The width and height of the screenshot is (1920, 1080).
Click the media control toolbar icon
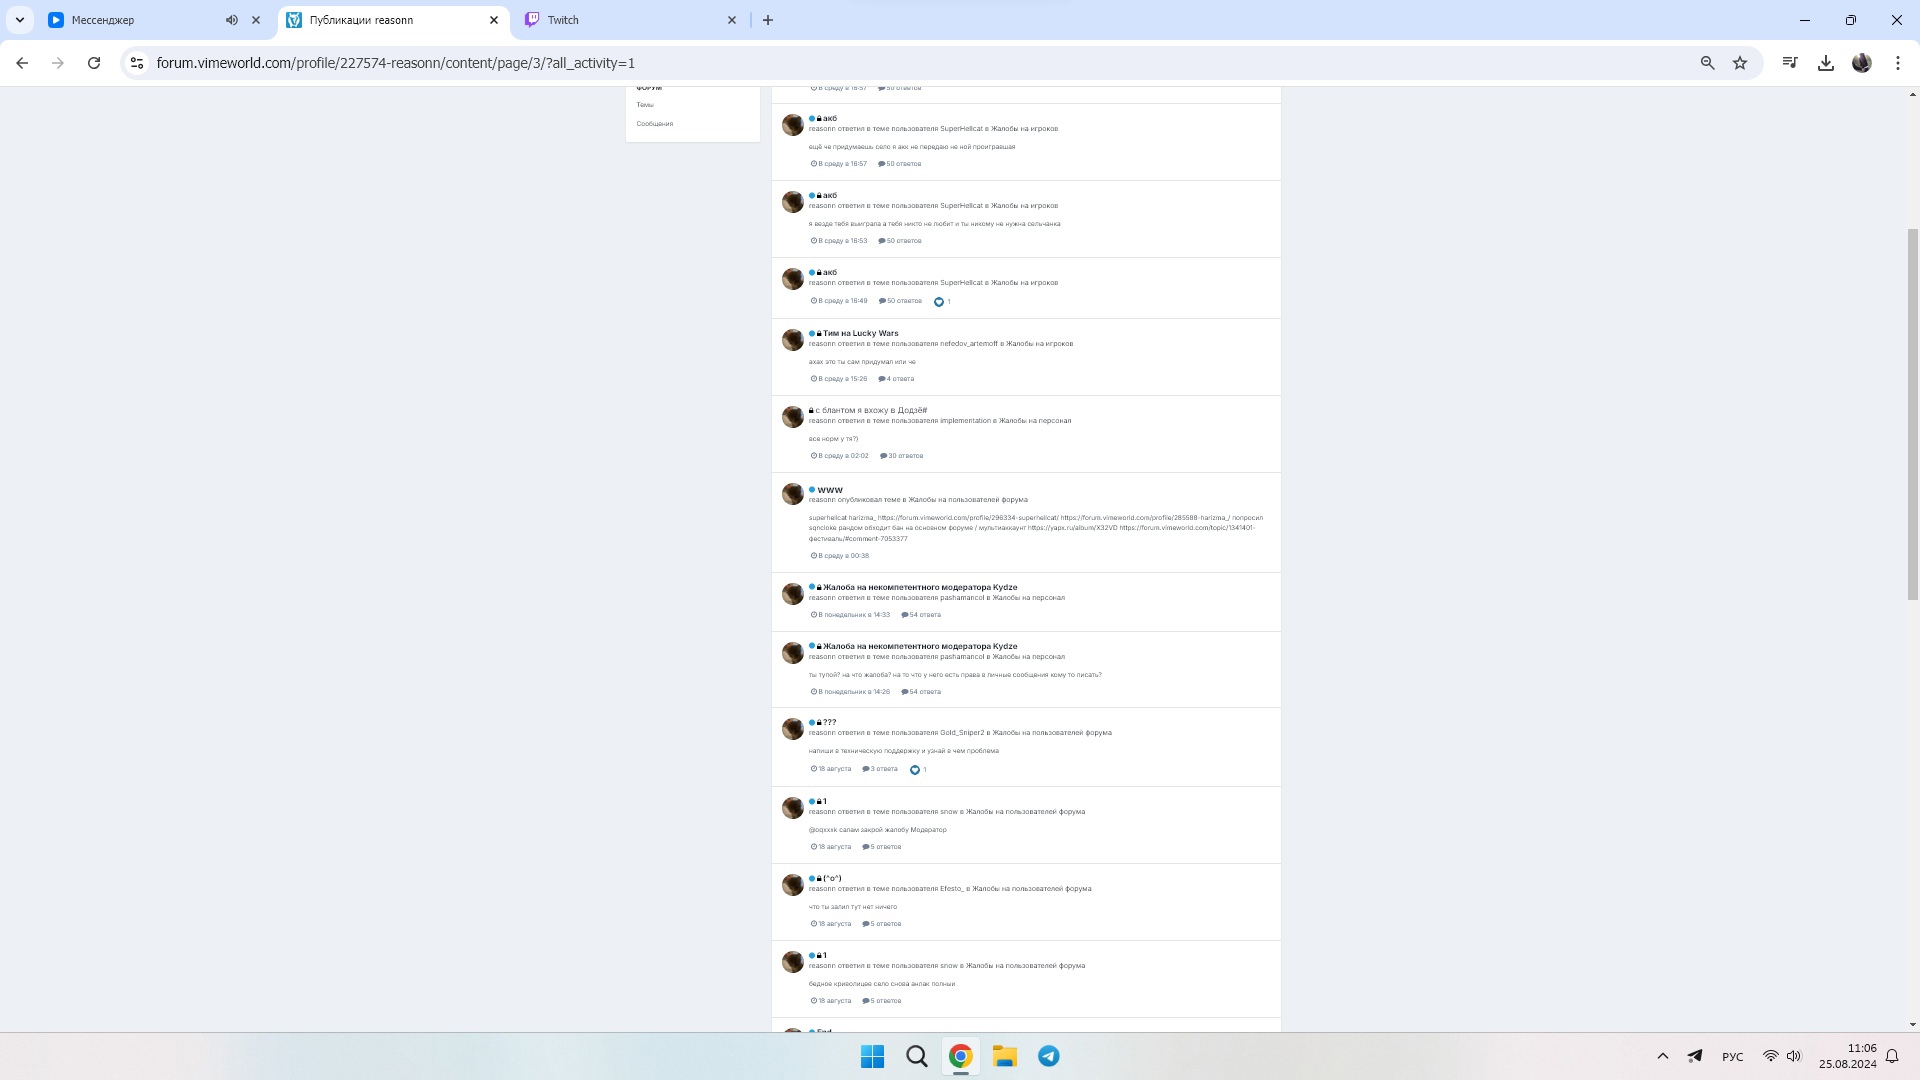pos(1790,63)
